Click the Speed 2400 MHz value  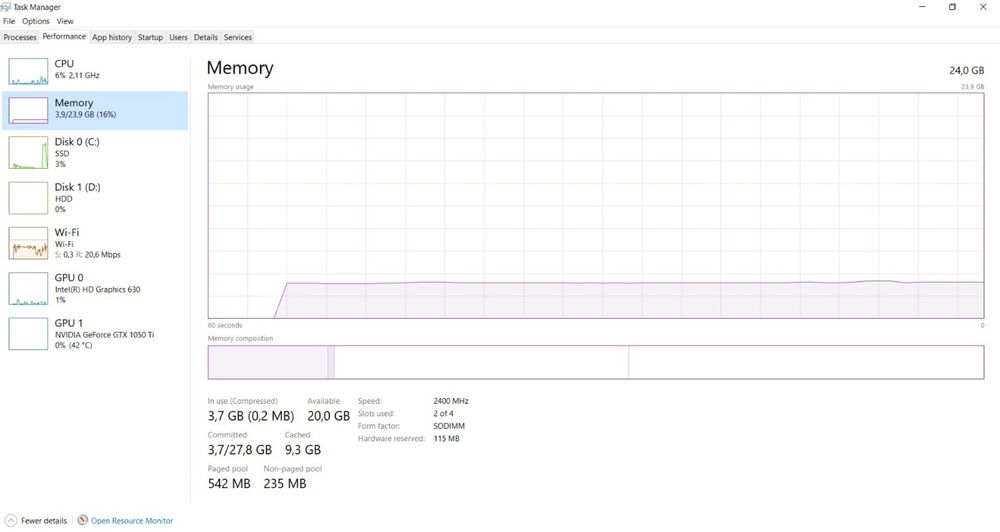451,401
